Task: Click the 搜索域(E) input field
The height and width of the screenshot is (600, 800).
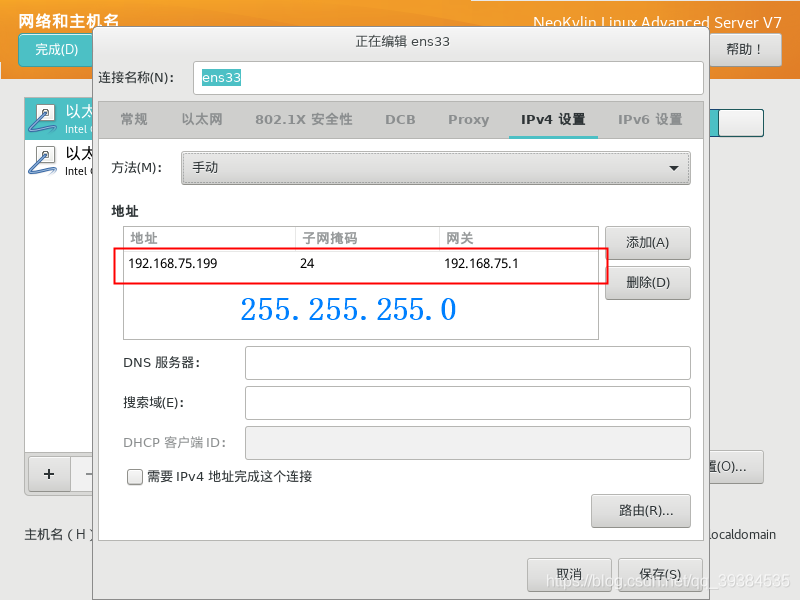Action: (467, 403)
